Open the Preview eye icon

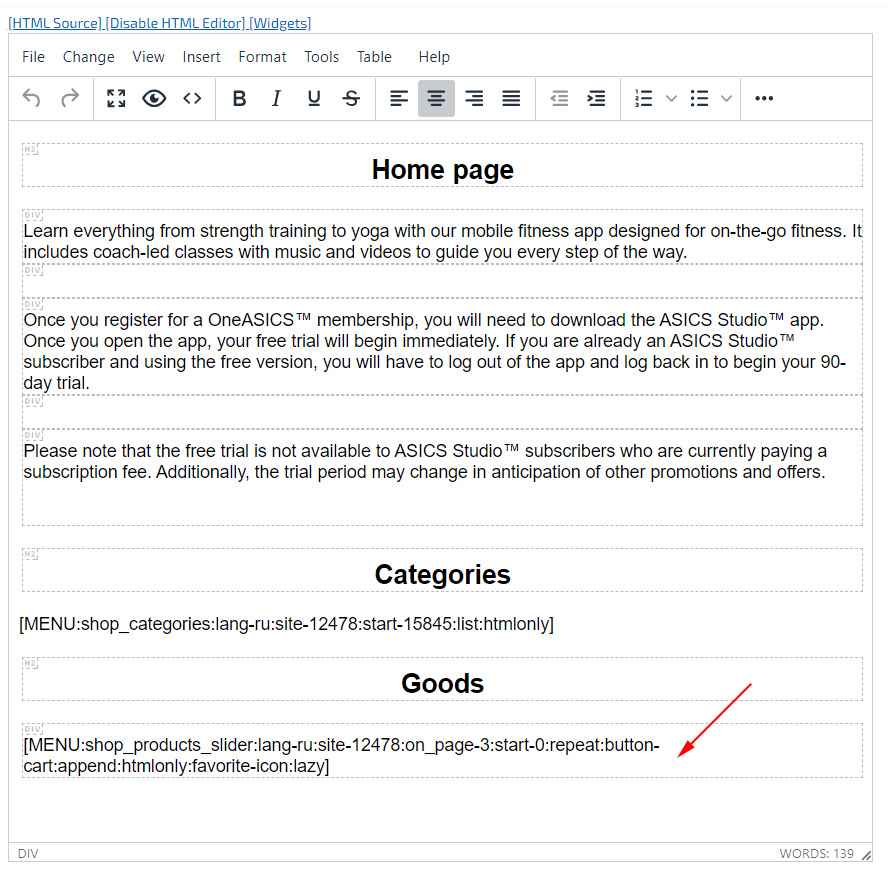[x=154, y=98]
